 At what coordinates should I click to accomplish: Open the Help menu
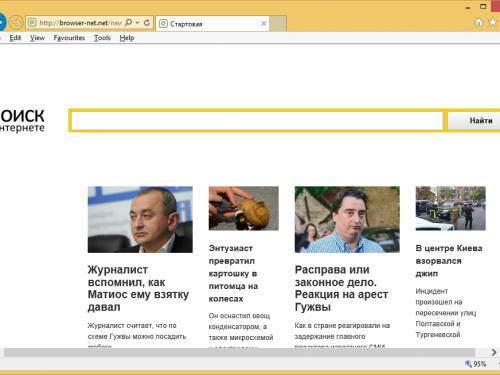(x=127, y=38)
